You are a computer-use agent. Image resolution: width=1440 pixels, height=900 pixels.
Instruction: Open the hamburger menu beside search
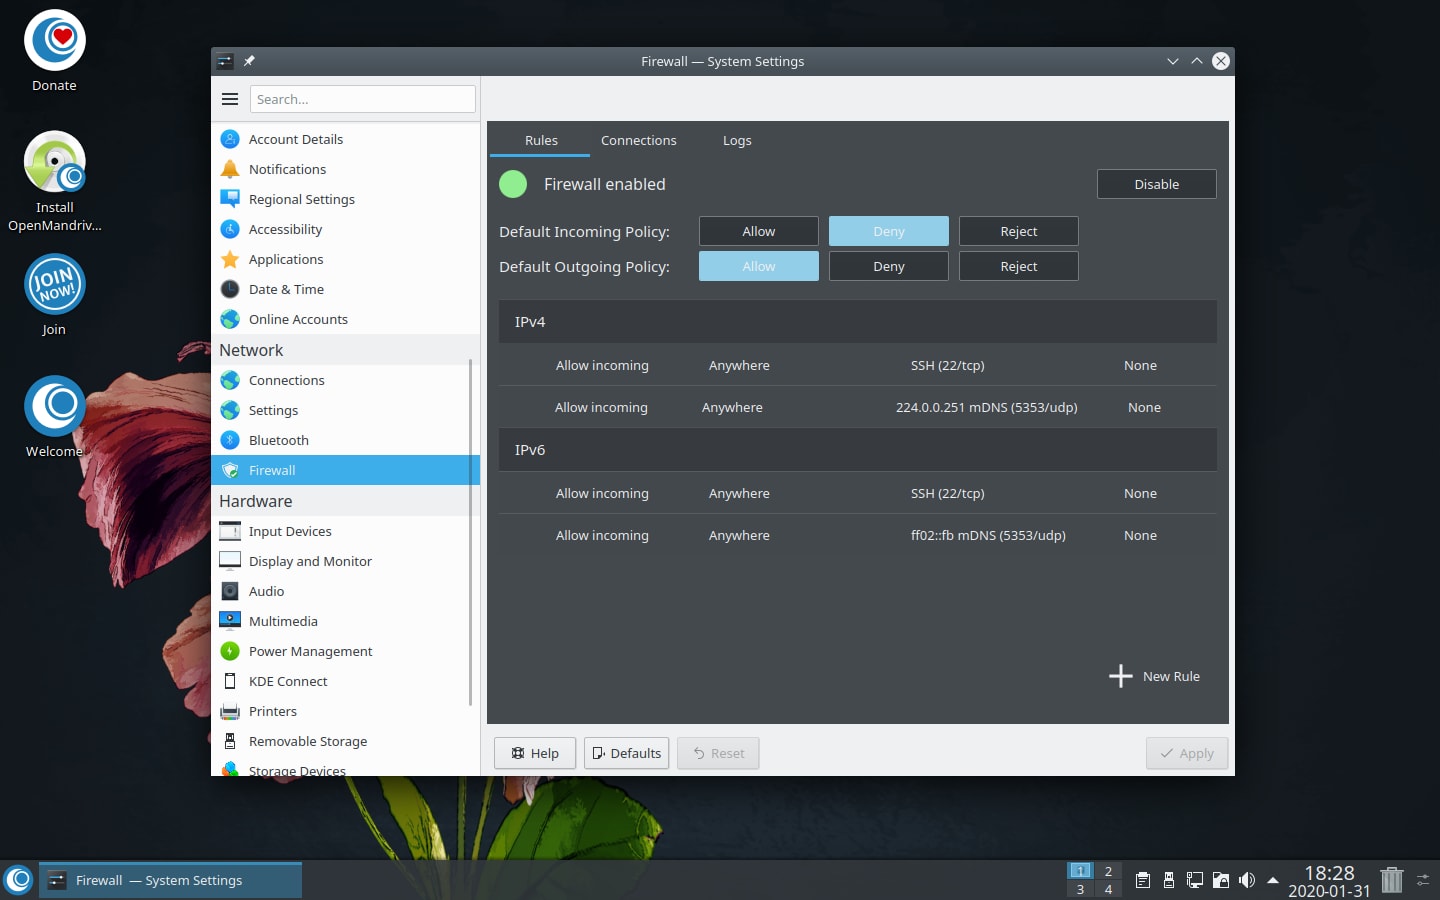click(230, 99)
